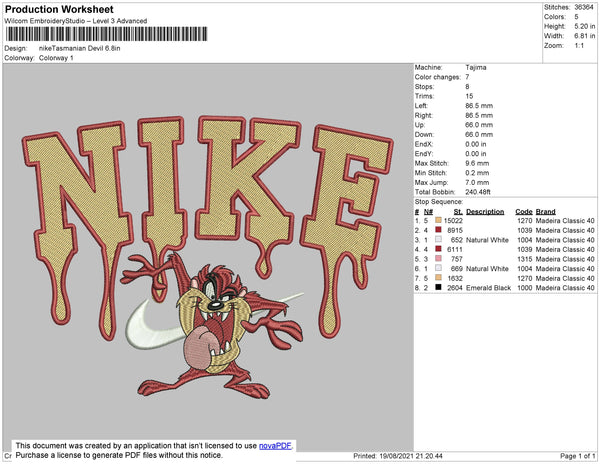This screenshot has width=600, height=464.
Task: Click the embroidery design preview image
Action: click(x=208, y=257)
